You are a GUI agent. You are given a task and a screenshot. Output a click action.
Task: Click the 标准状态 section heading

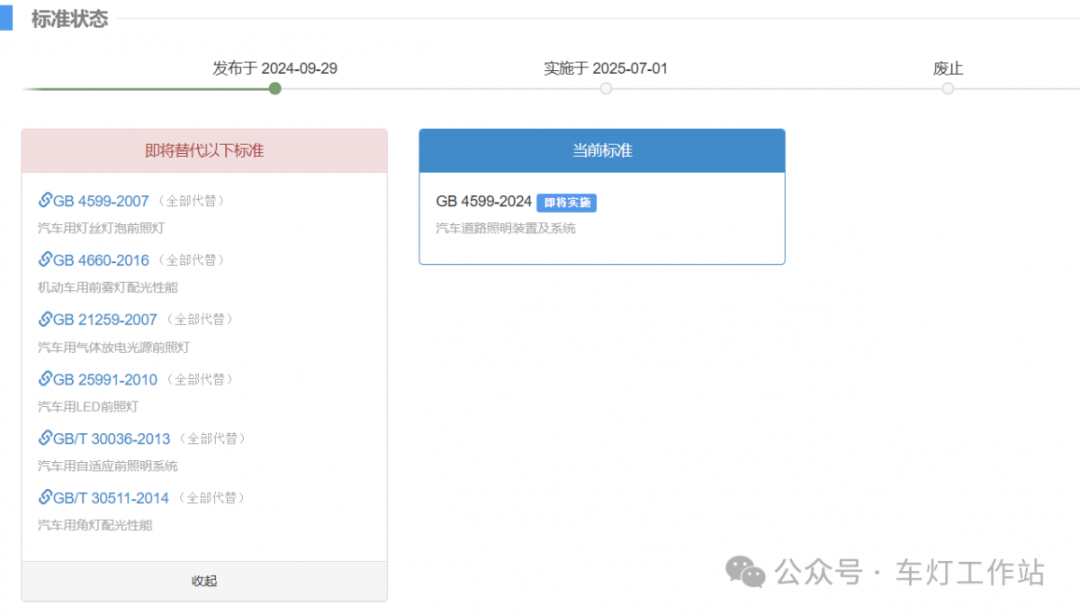coord(70,19)
